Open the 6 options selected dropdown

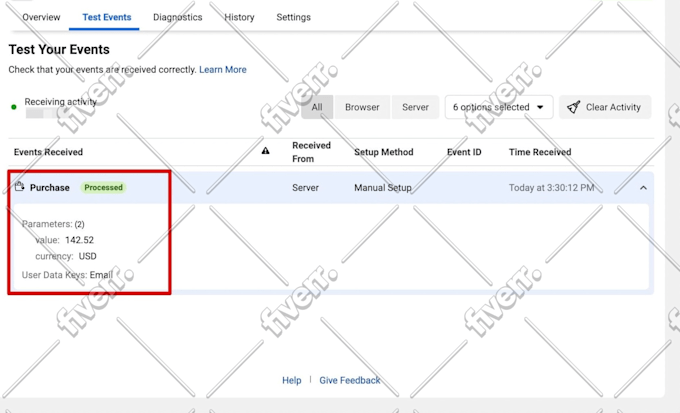click(499, 107)
